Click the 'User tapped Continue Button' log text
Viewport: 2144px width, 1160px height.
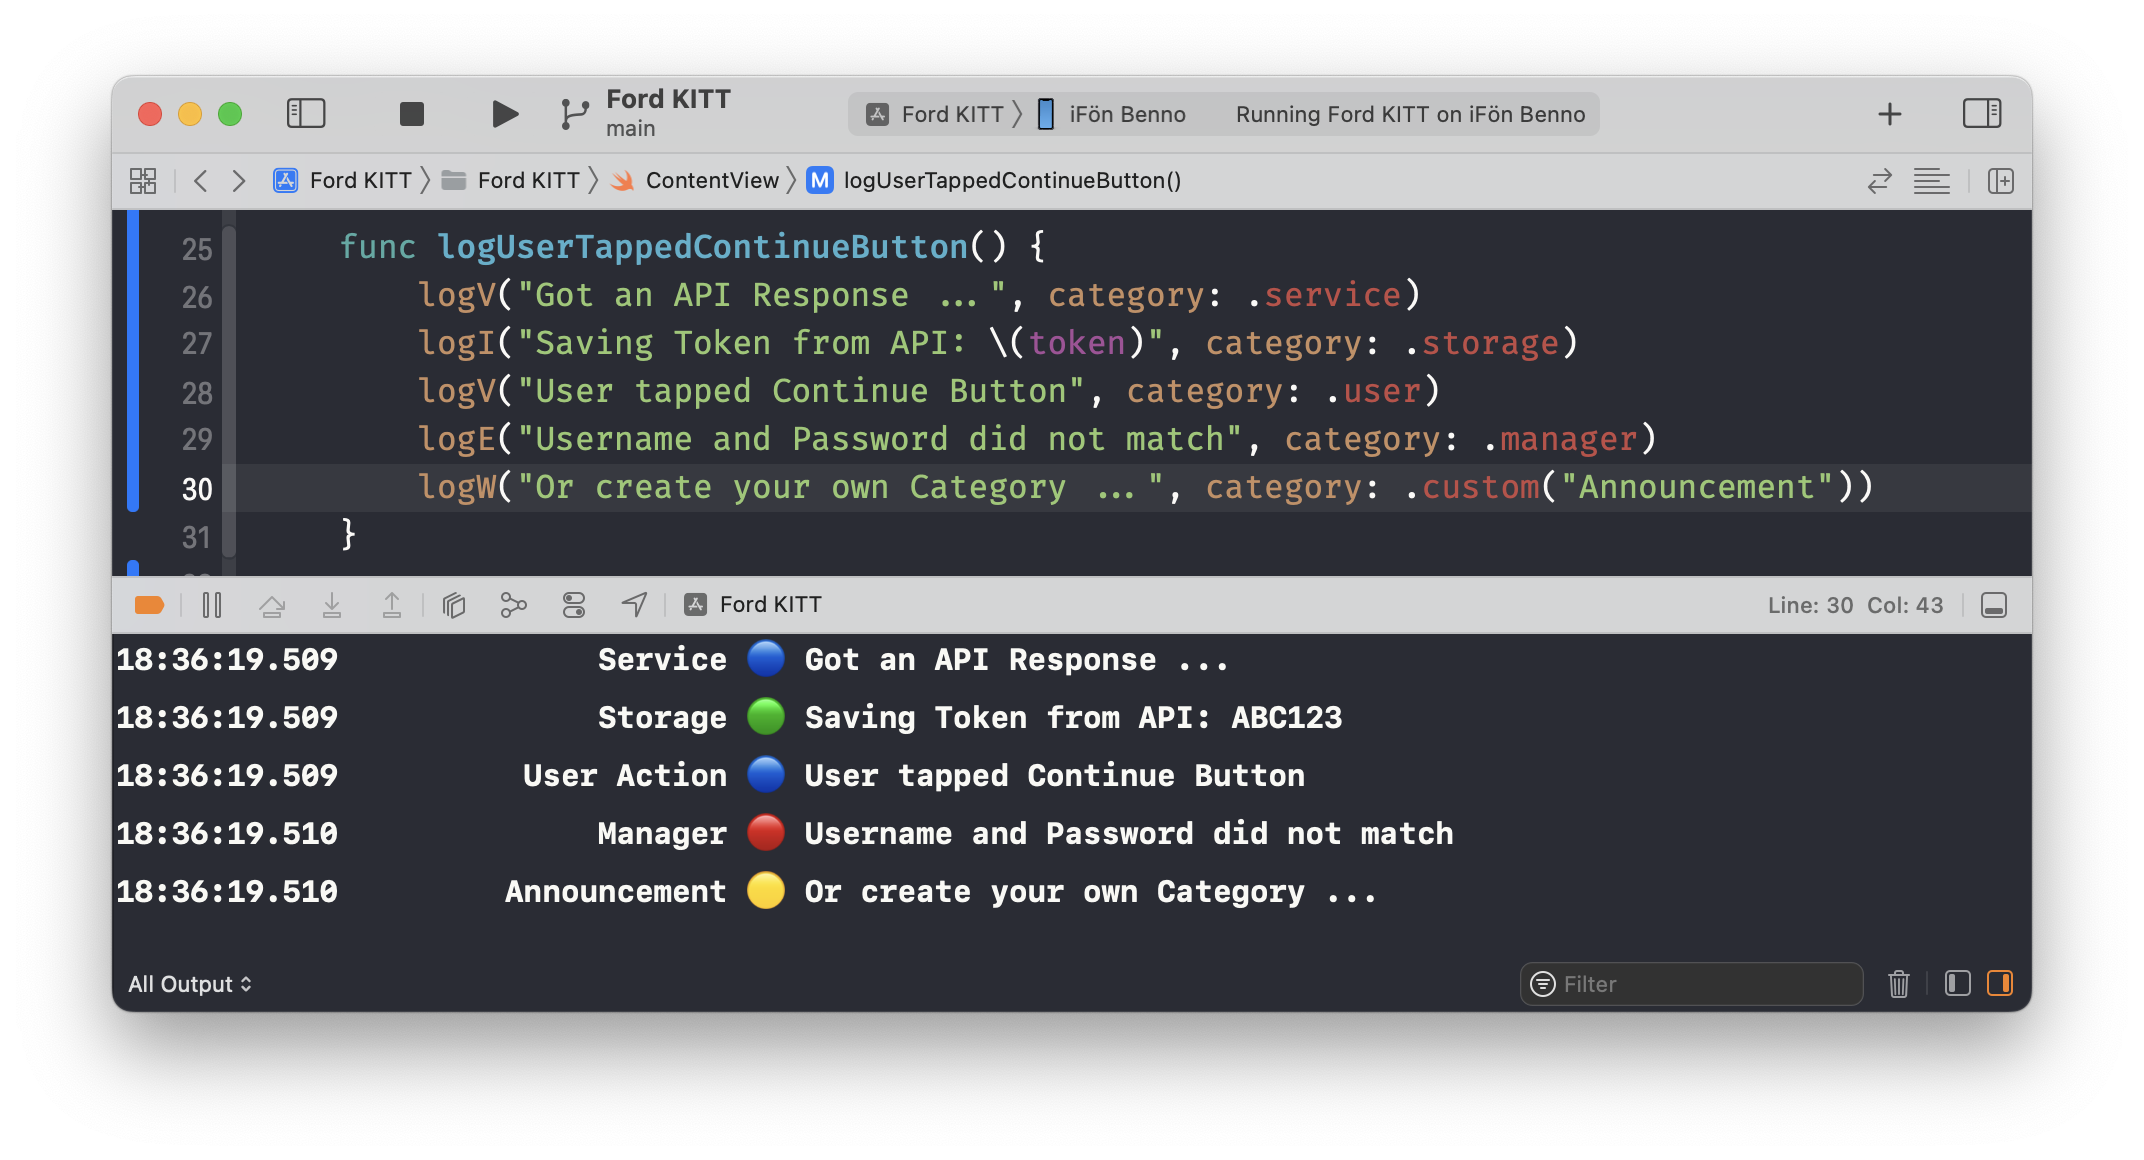(1055, 776)
